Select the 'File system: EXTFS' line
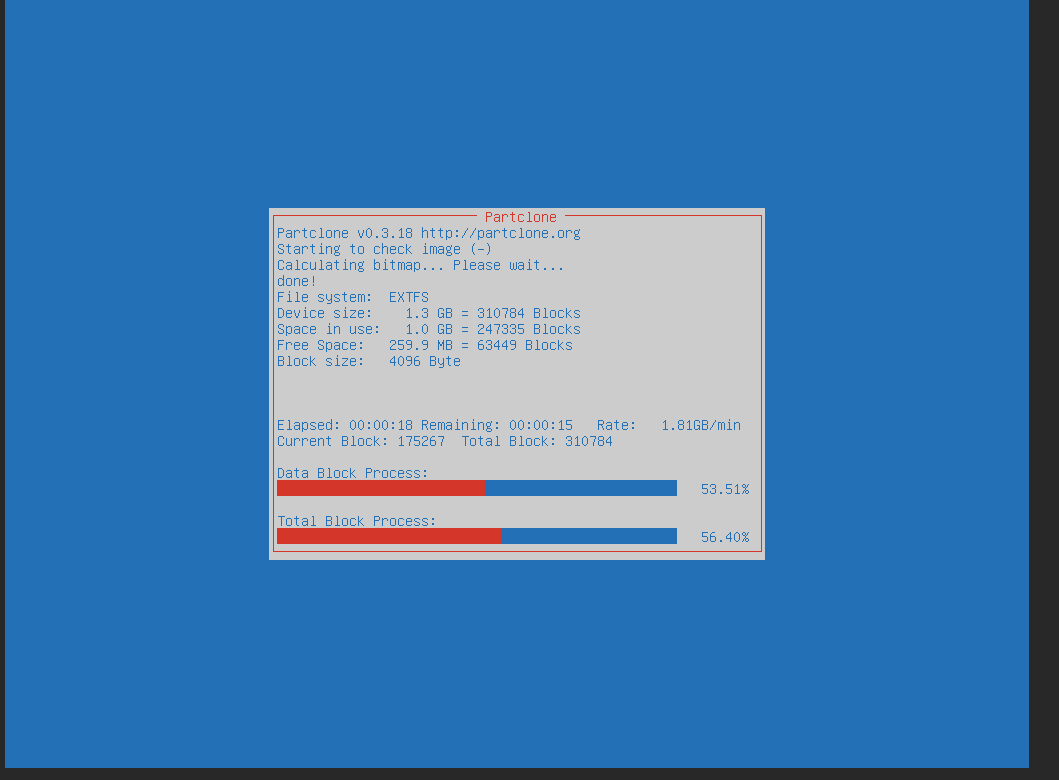This screenshot has width=1059, height=780. [353, 297]
